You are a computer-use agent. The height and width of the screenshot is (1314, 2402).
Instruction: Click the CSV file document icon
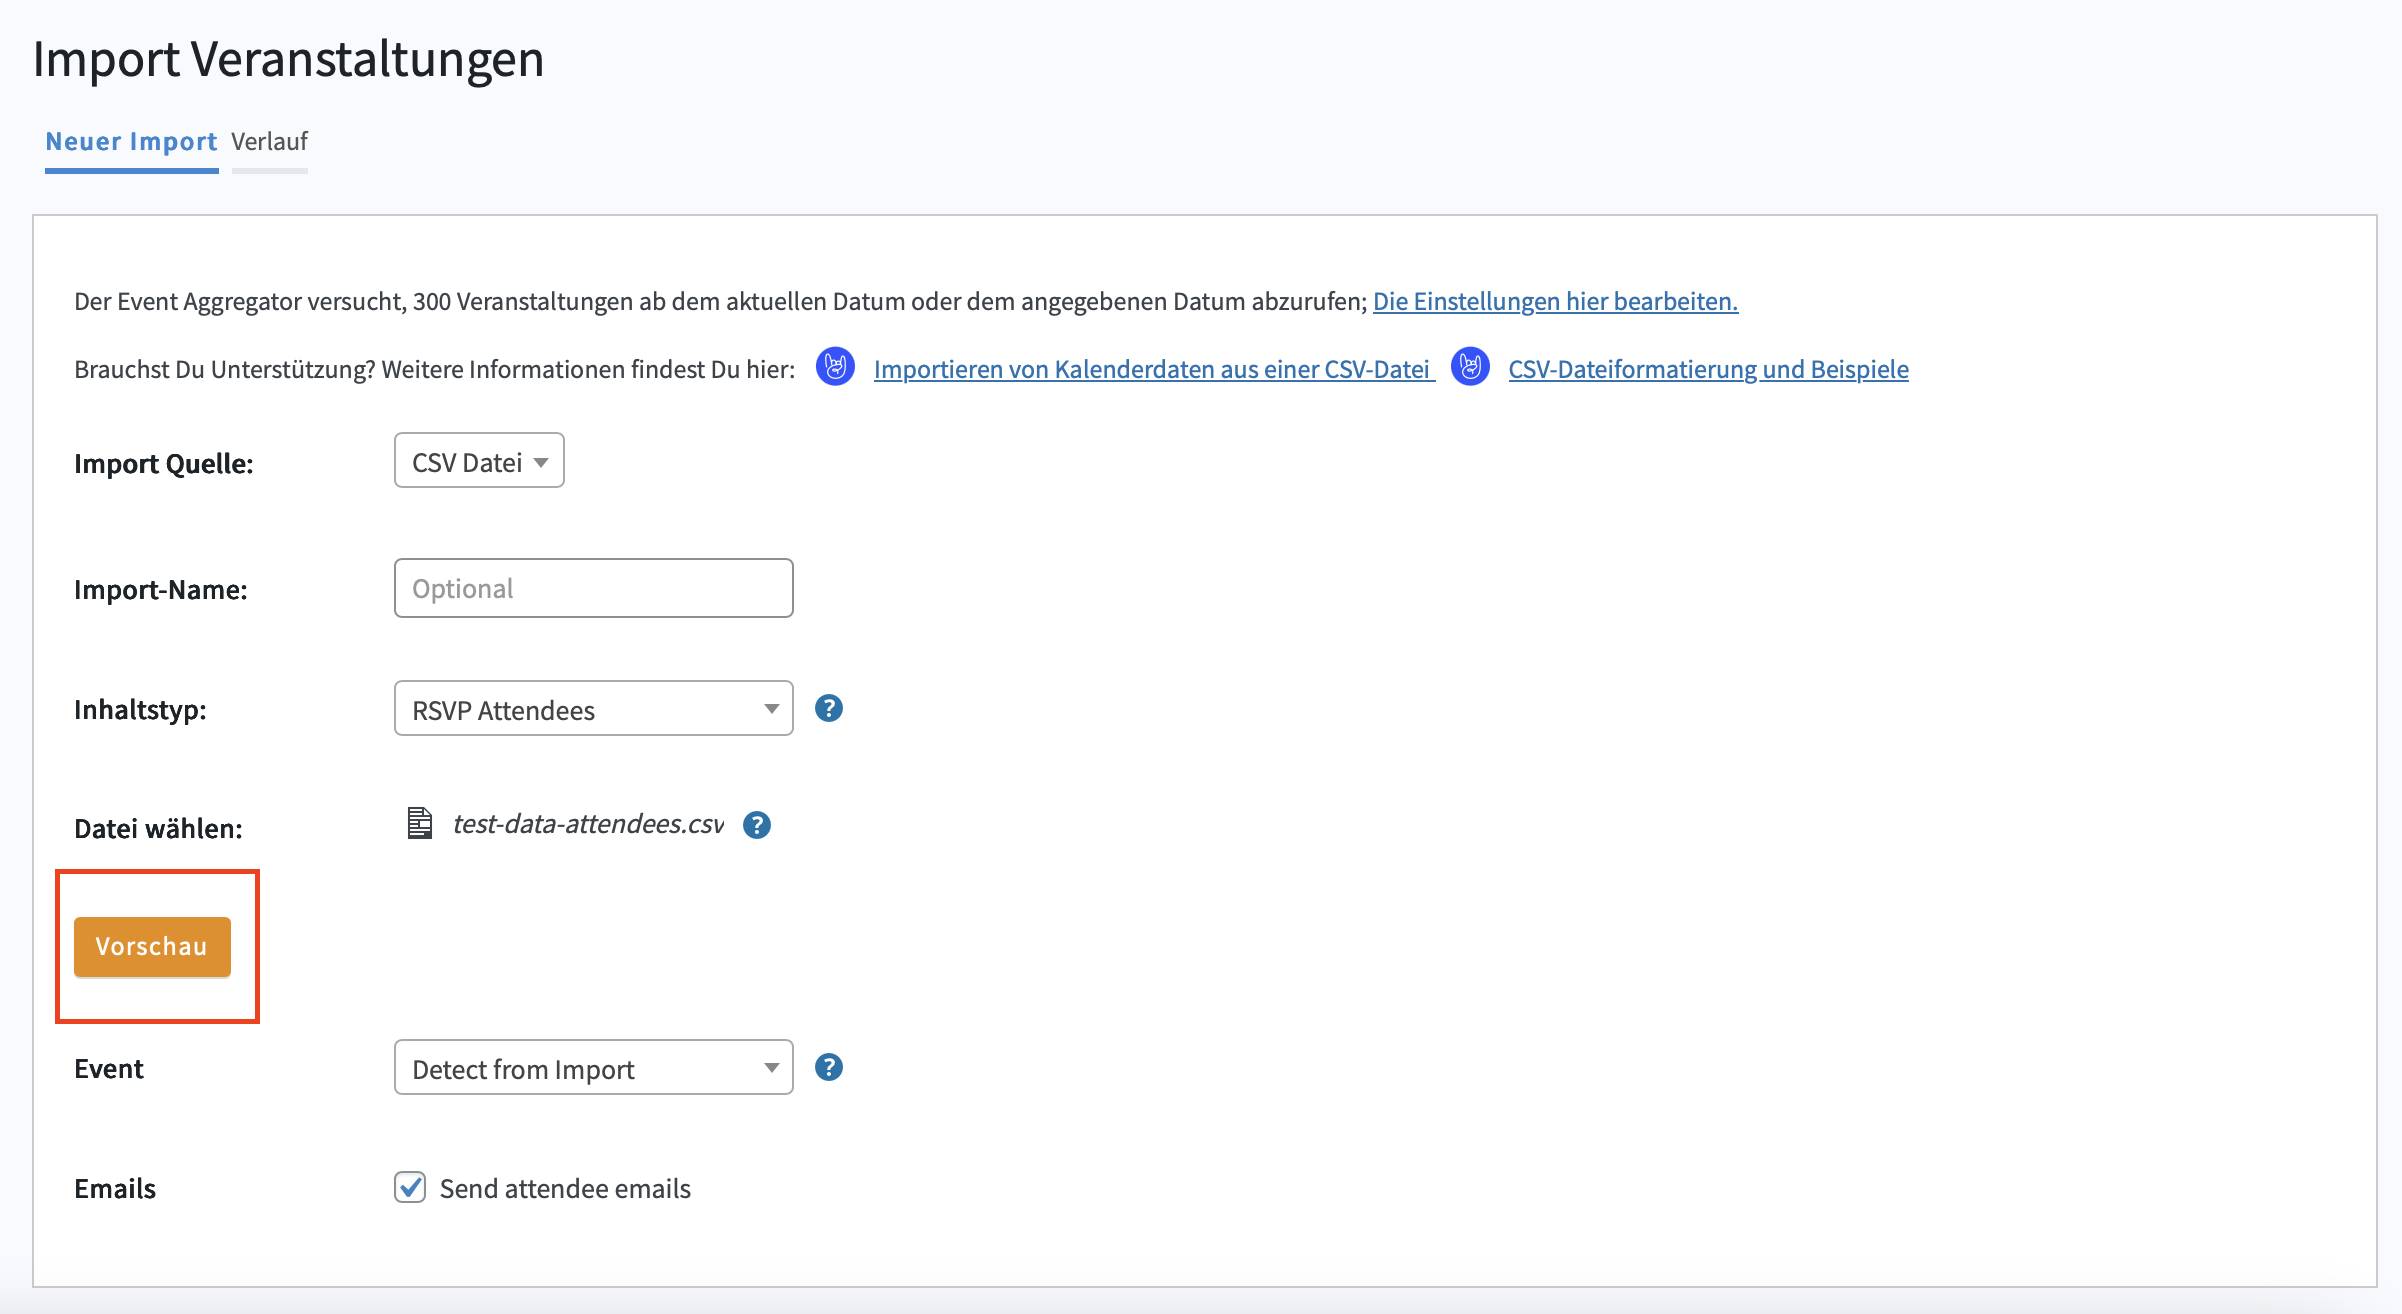click(x=420, y=823)
